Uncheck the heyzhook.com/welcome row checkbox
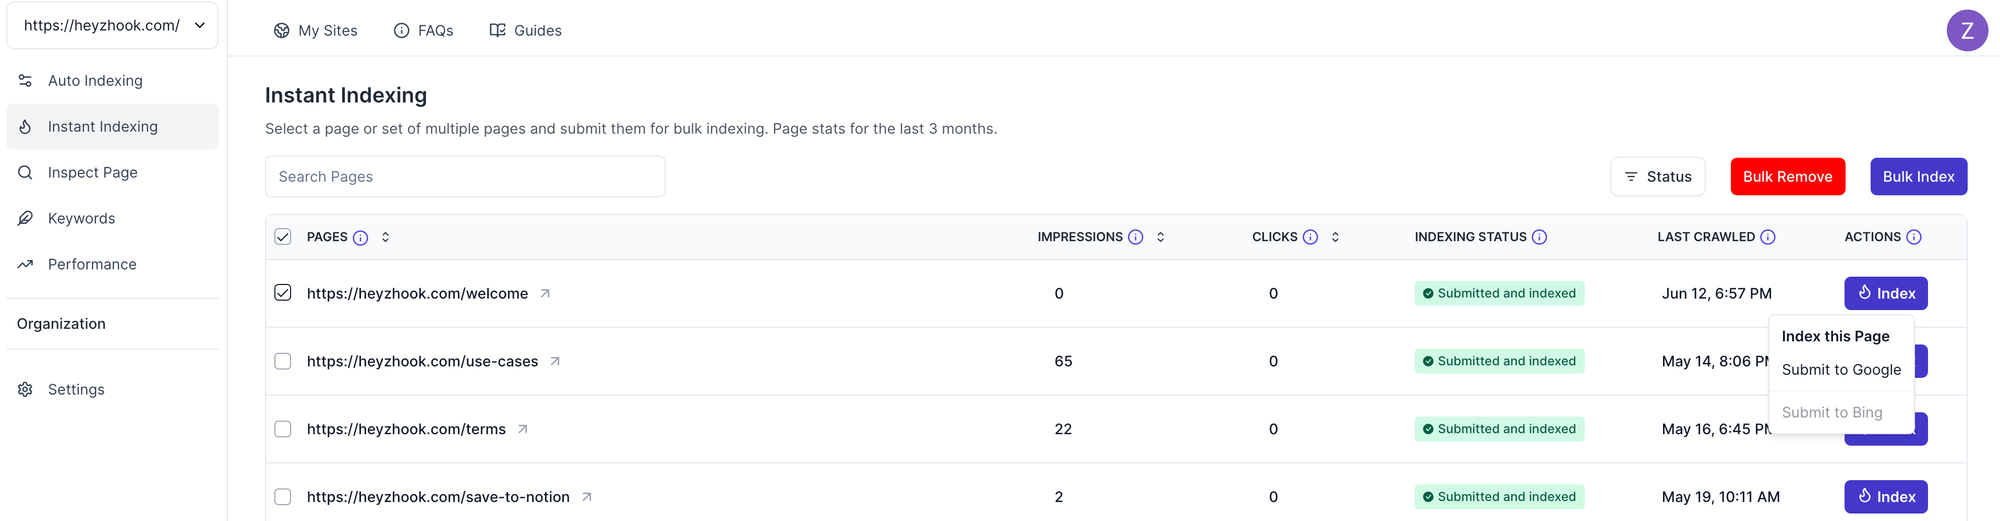 283,293
